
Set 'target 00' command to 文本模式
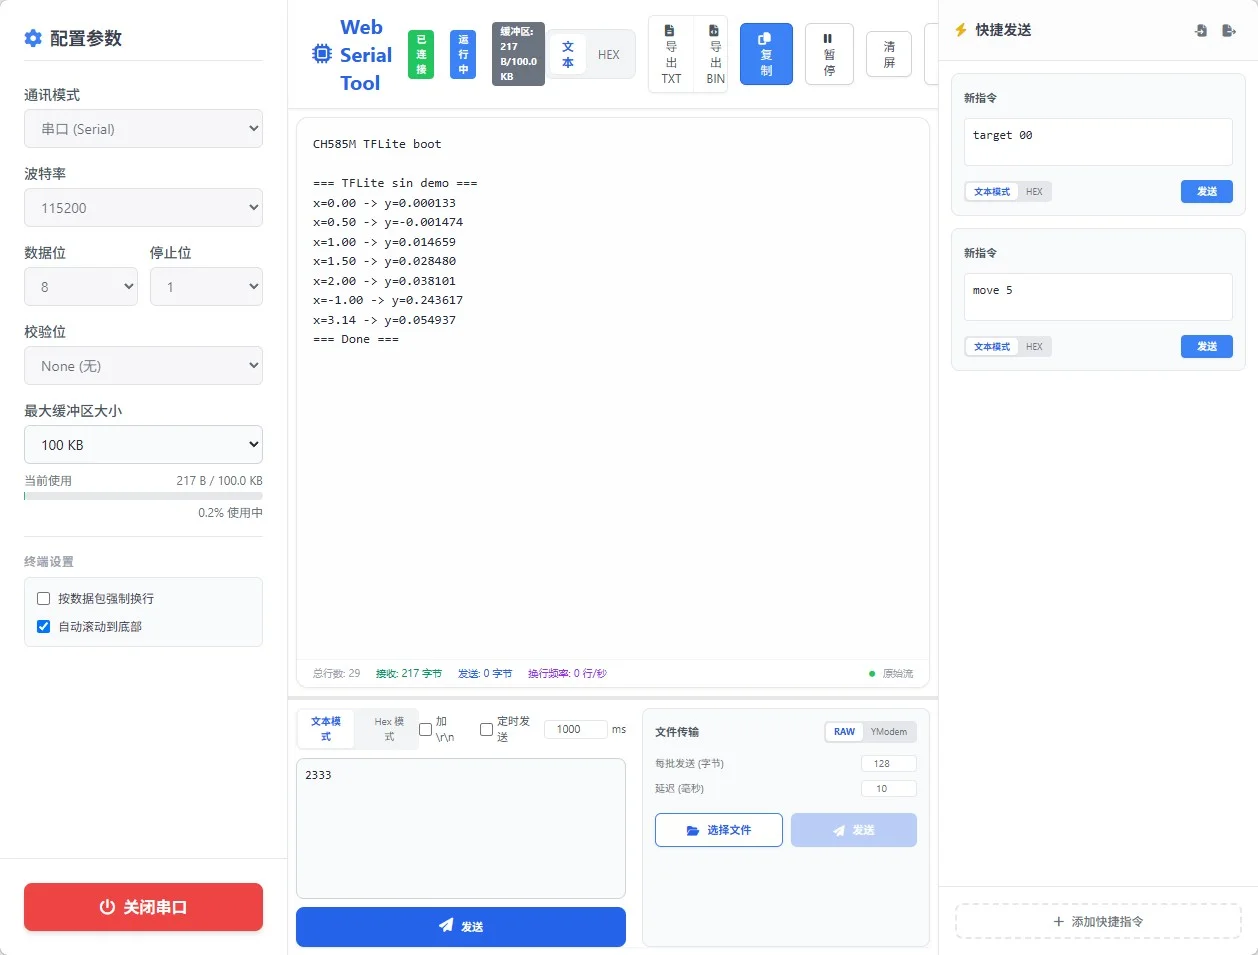coord(992,192)
